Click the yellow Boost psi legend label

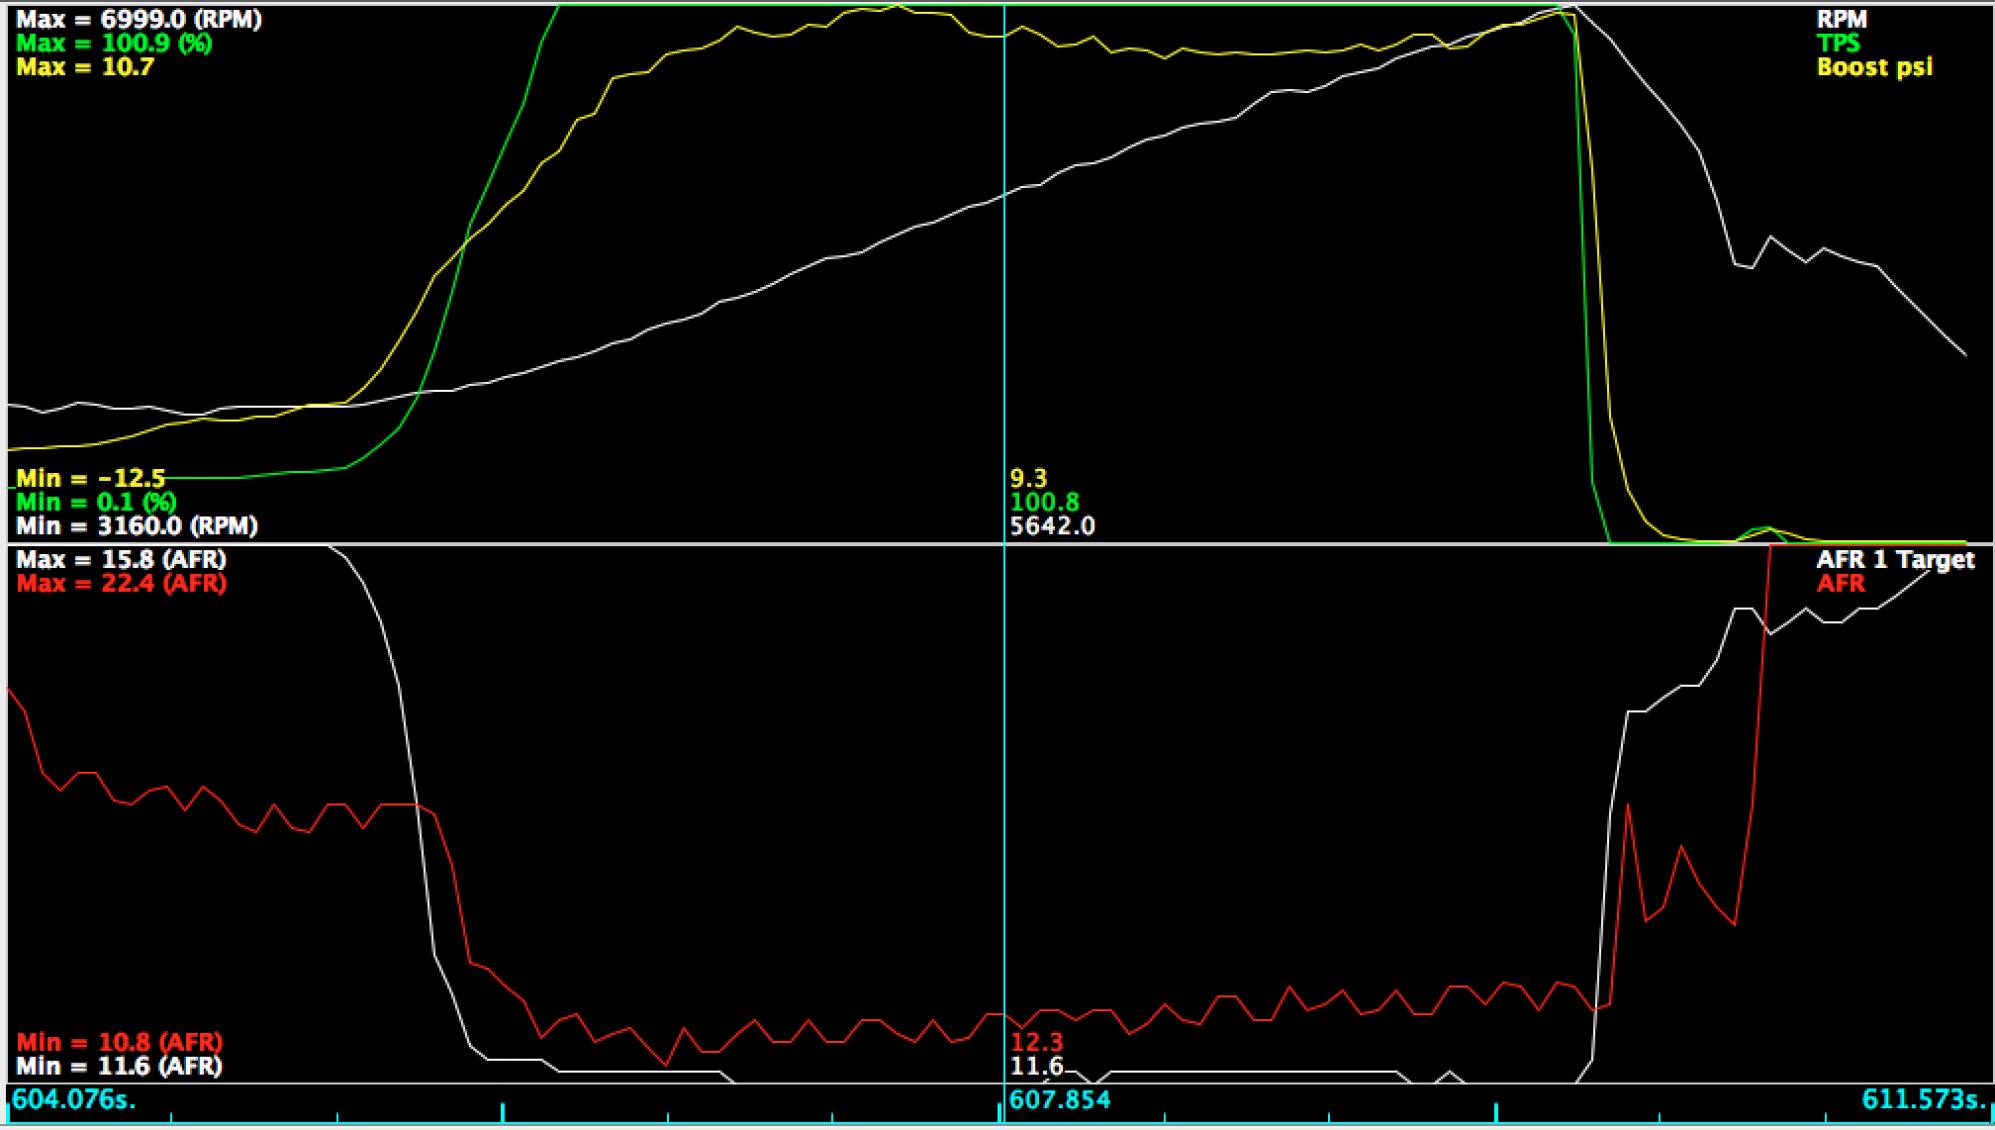[1874, 67]
